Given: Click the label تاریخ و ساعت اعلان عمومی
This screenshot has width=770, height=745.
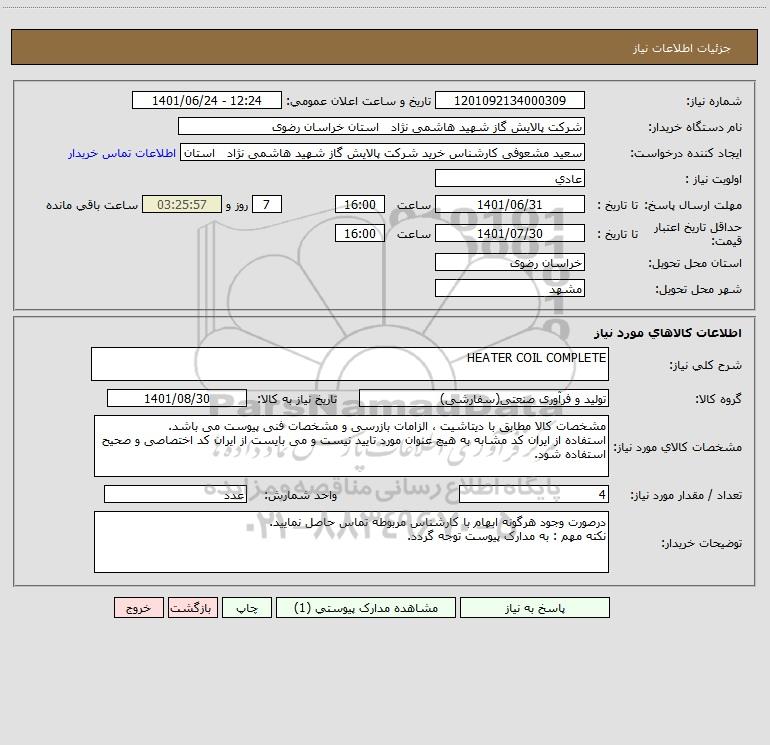Looking at the screenshot, I should (x=358, y=101).
